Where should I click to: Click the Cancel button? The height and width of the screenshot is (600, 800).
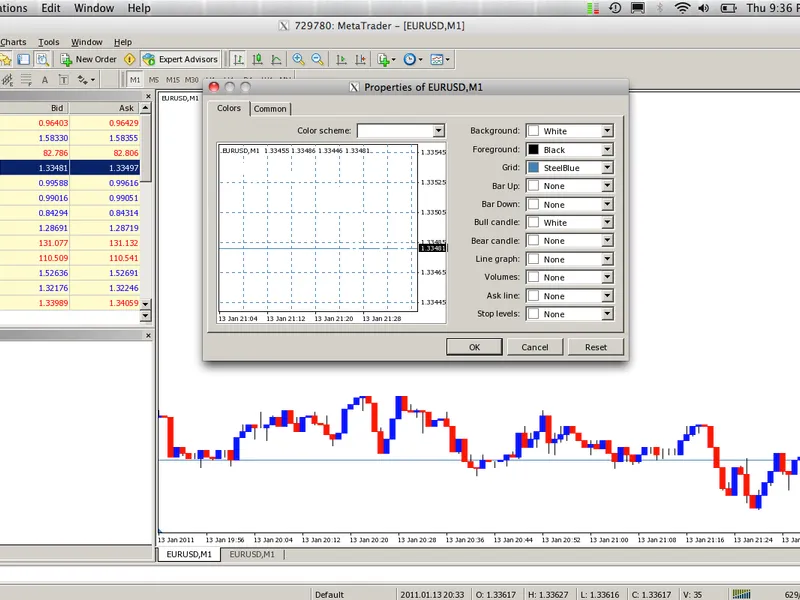tap(535, 347)
